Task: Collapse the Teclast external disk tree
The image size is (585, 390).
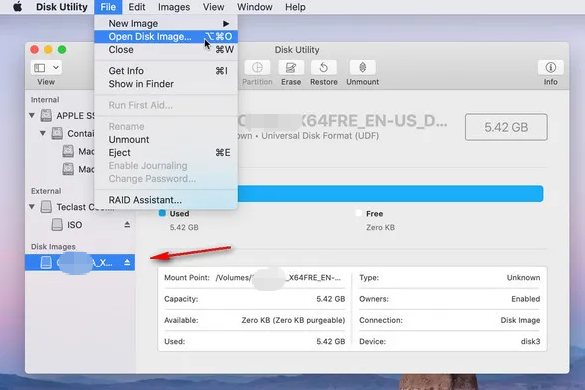Action: click(32, 206)
